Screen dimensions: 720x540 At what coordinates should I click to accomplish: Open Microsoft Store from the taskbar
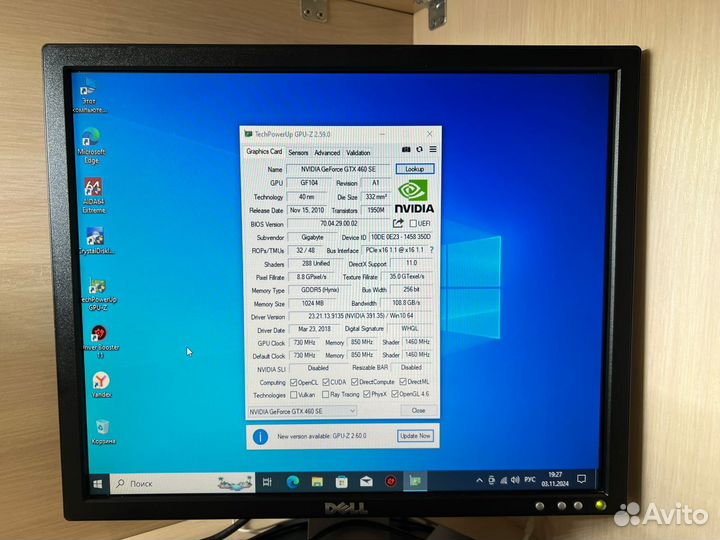pos(342,482)
